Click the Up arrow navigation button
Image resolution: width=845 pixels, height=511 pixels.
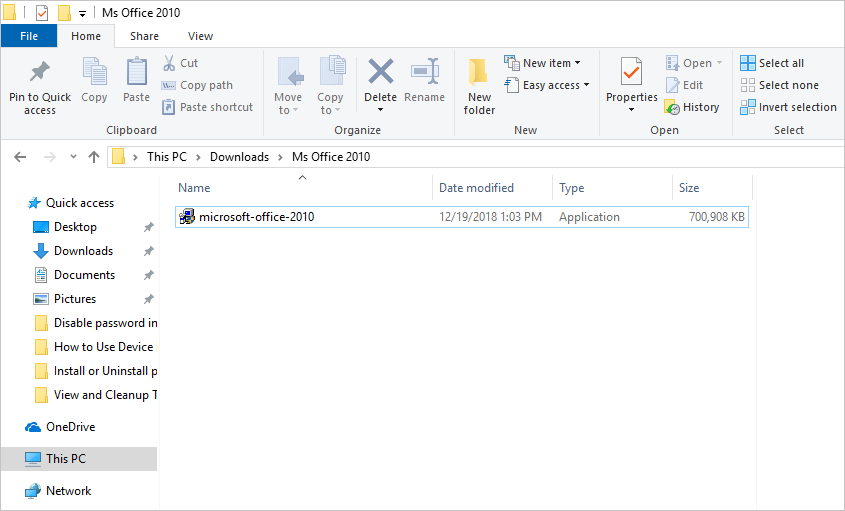[94, 157]
